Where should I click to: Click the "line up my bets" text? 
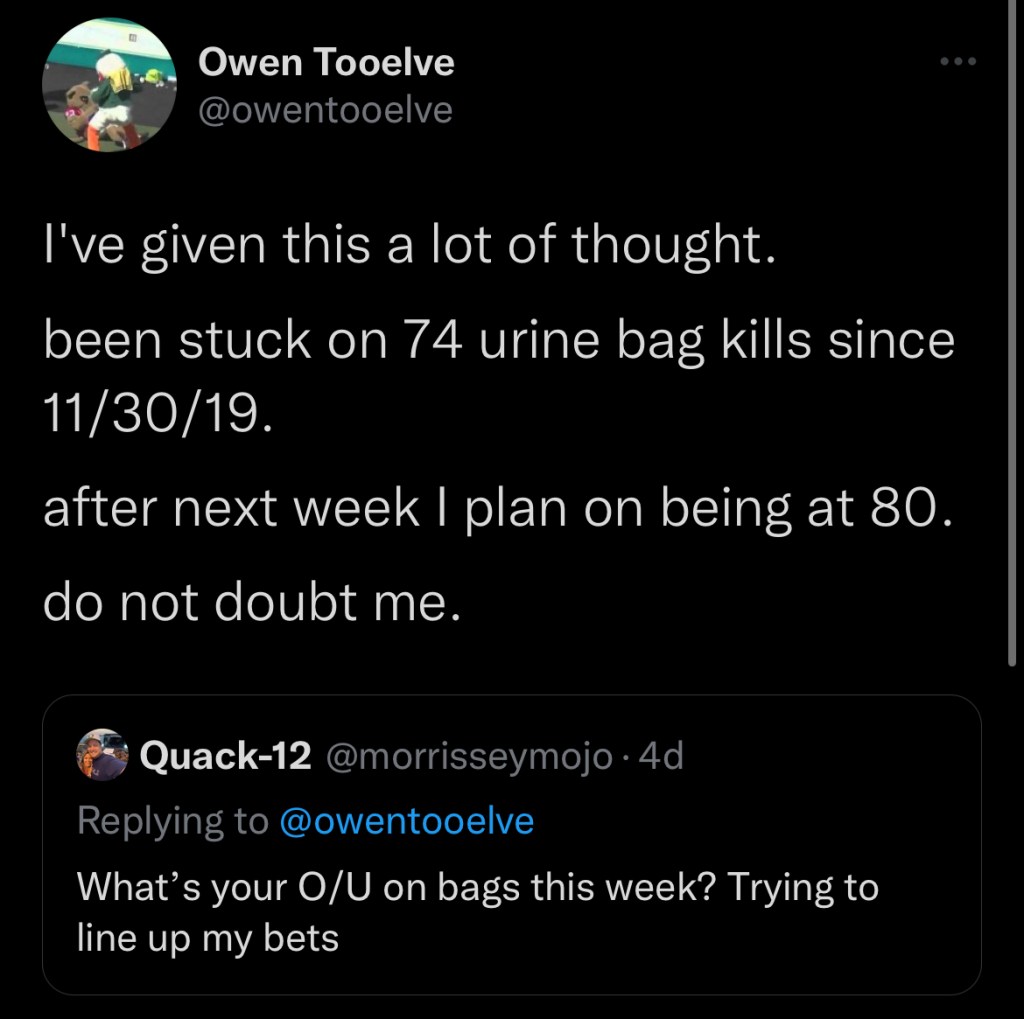[x=207, y=939]
